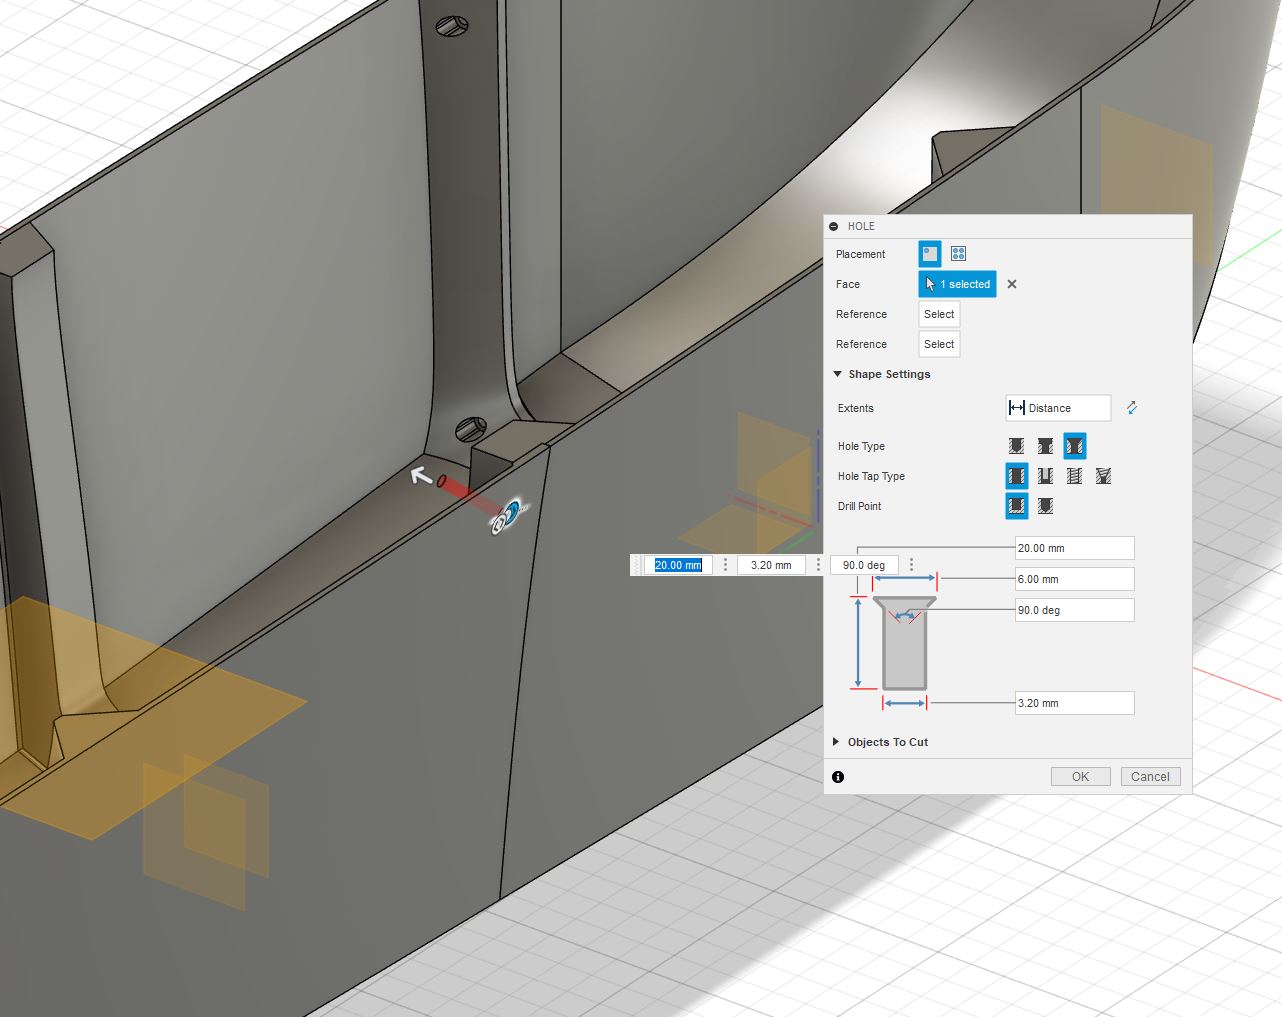This screenshot has width=1282, height=1017.
Task: Open the Extents Distance dropdown
Action: click(x=1058, y=408)
